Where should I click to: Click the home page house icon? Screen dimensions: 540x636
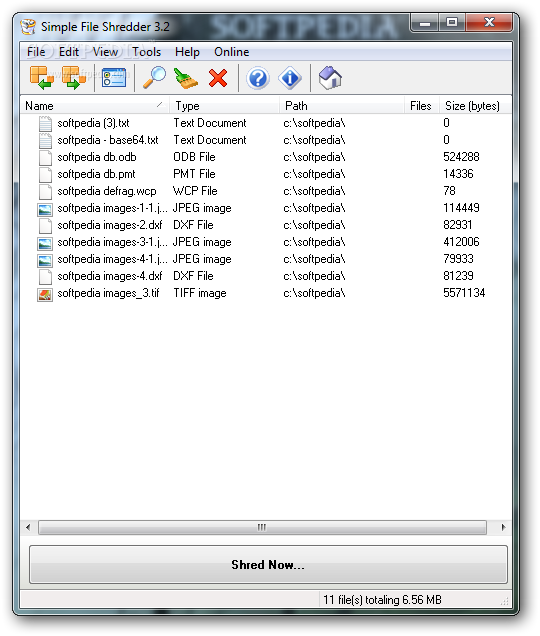click(x=330, y=78)
